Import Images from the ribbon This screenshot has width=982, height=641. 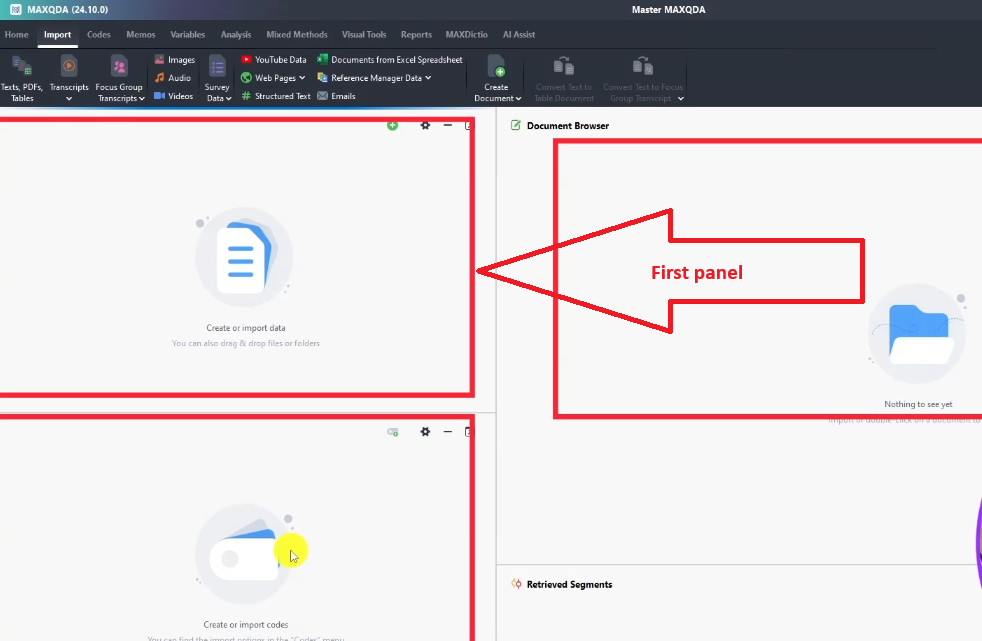(x=174, y=60)
